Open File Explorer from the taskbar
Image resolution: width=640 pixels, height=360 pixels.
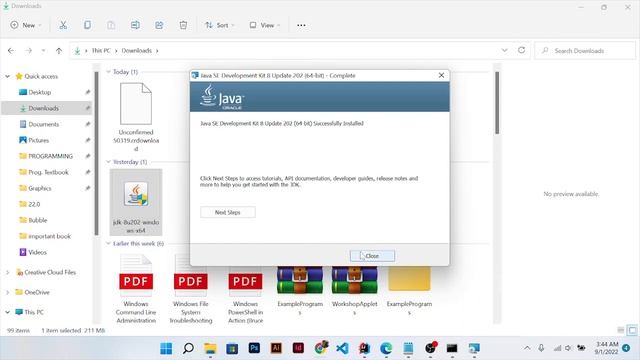(210, 348)
